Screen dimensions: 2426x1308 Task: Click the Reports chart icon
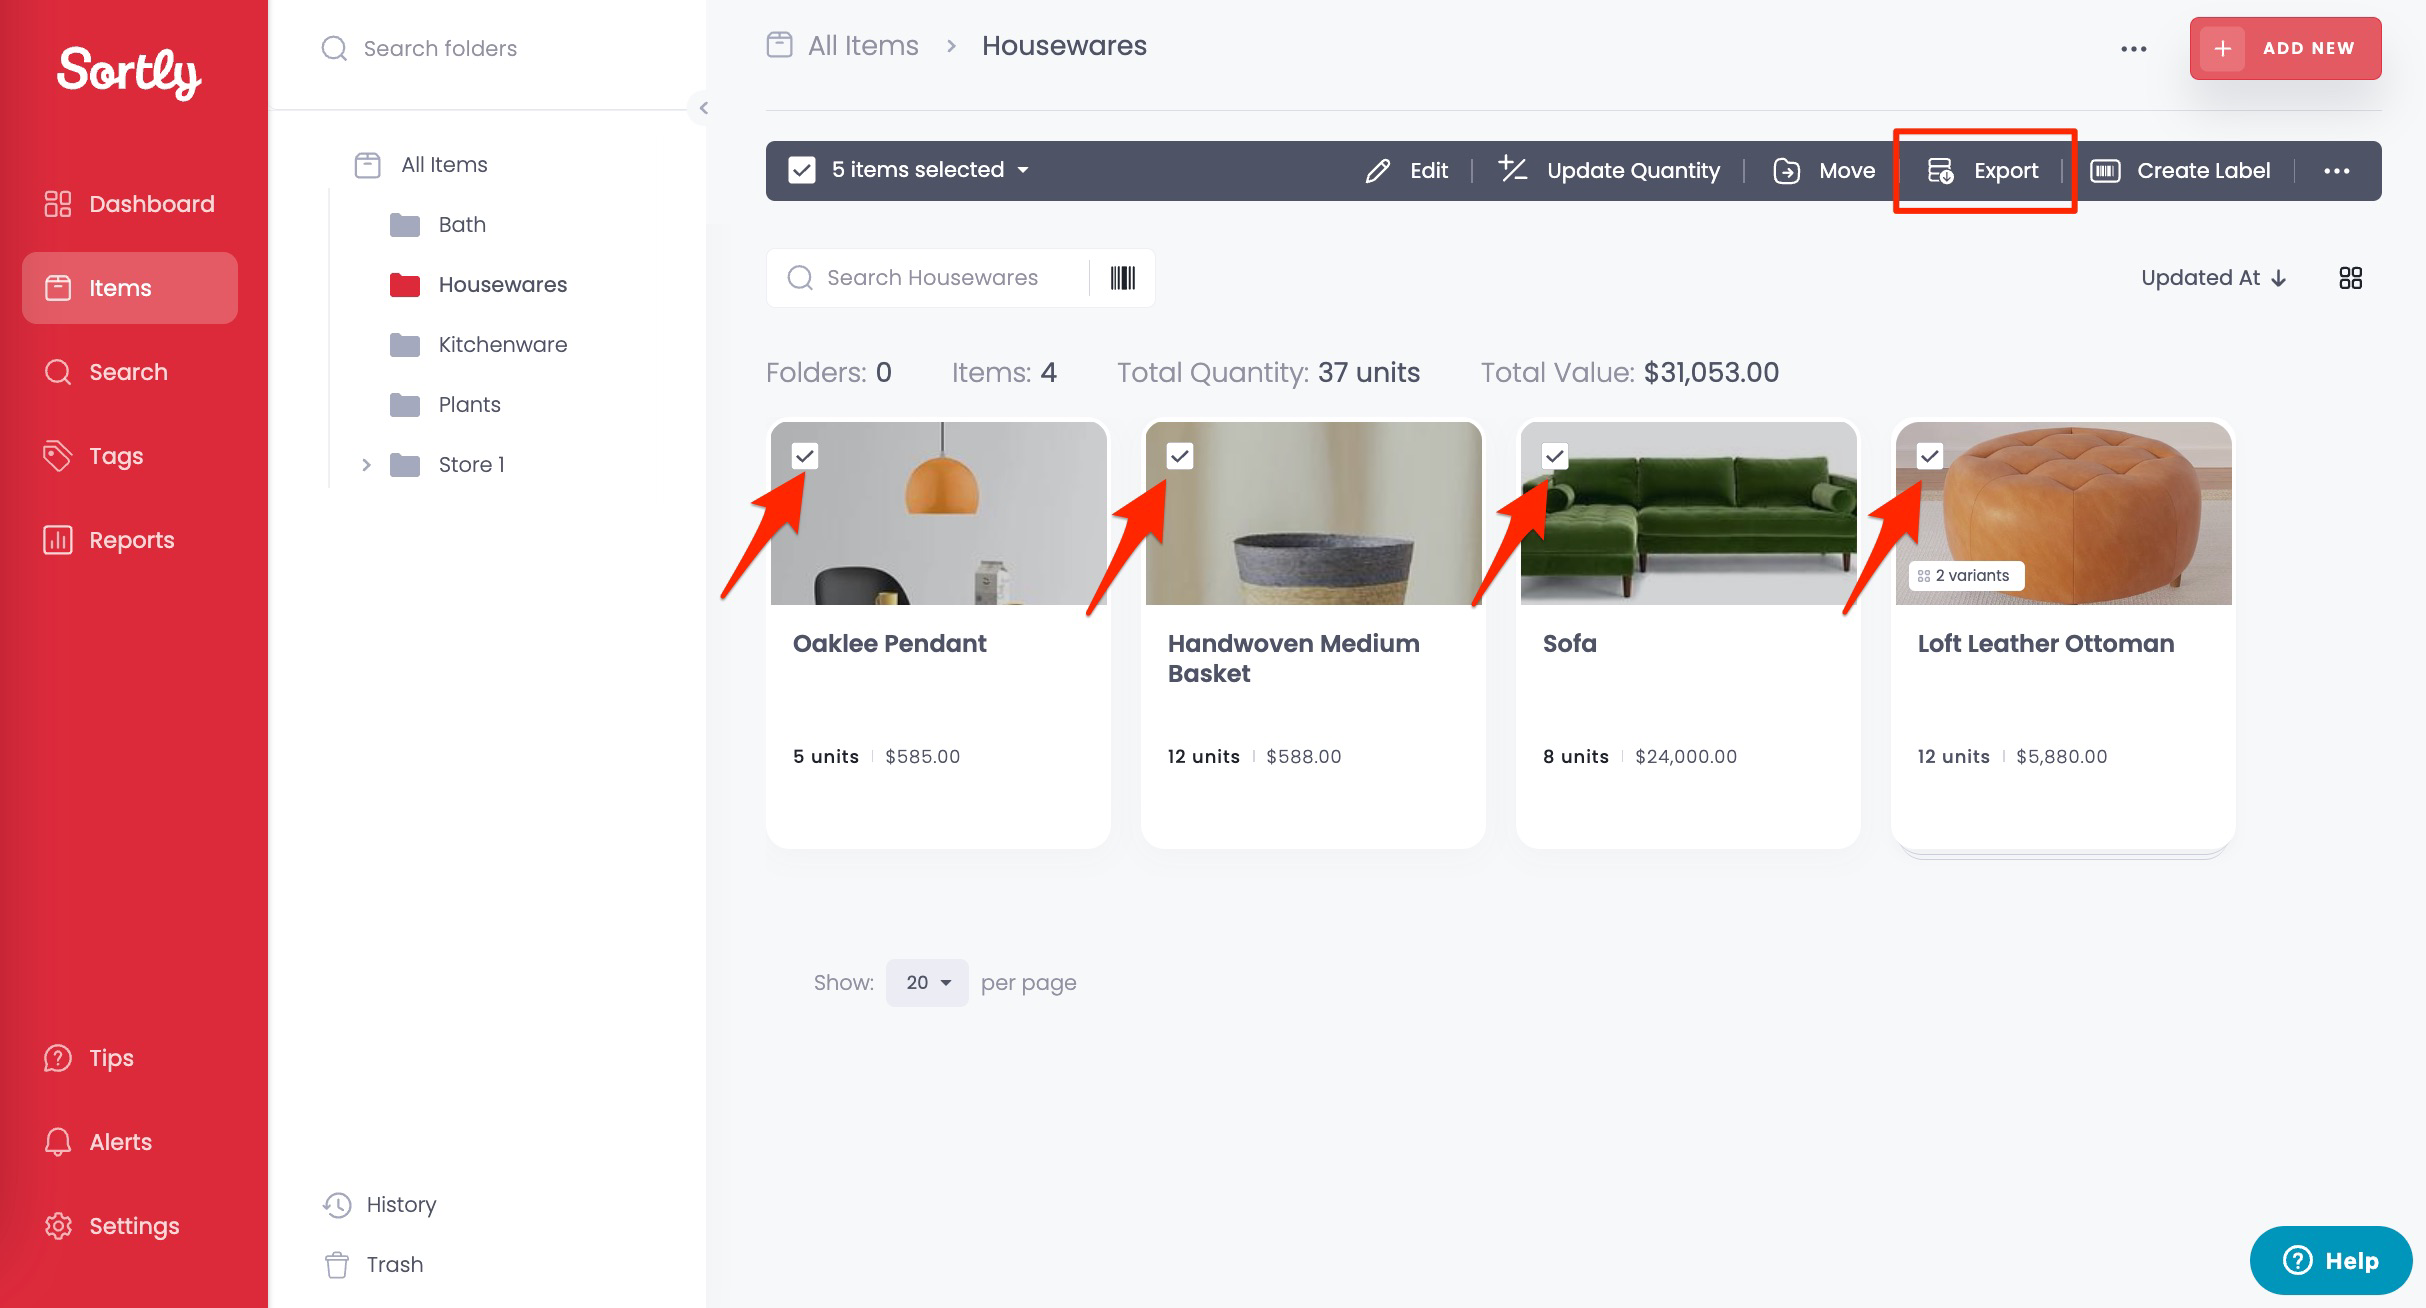click(58, 540)
